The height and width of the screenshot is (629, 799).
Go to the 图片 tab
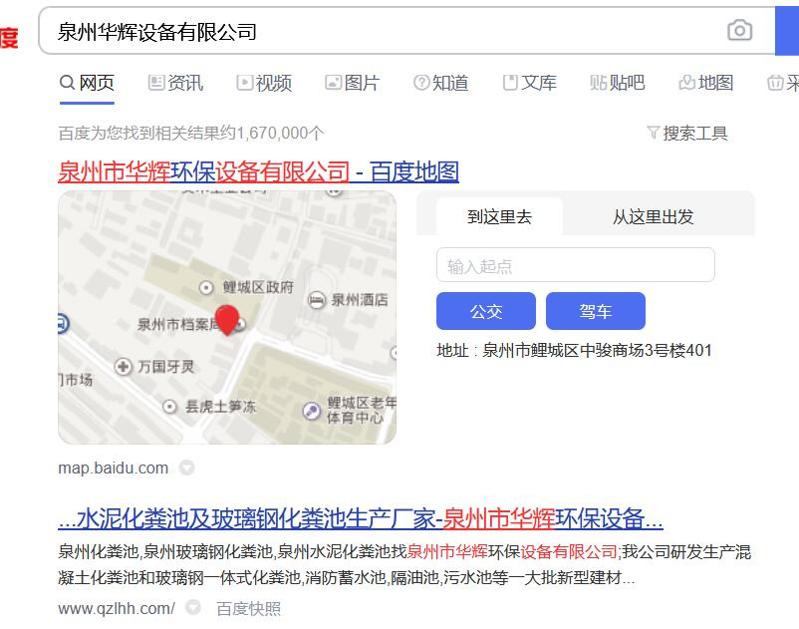tap(352, 83)
